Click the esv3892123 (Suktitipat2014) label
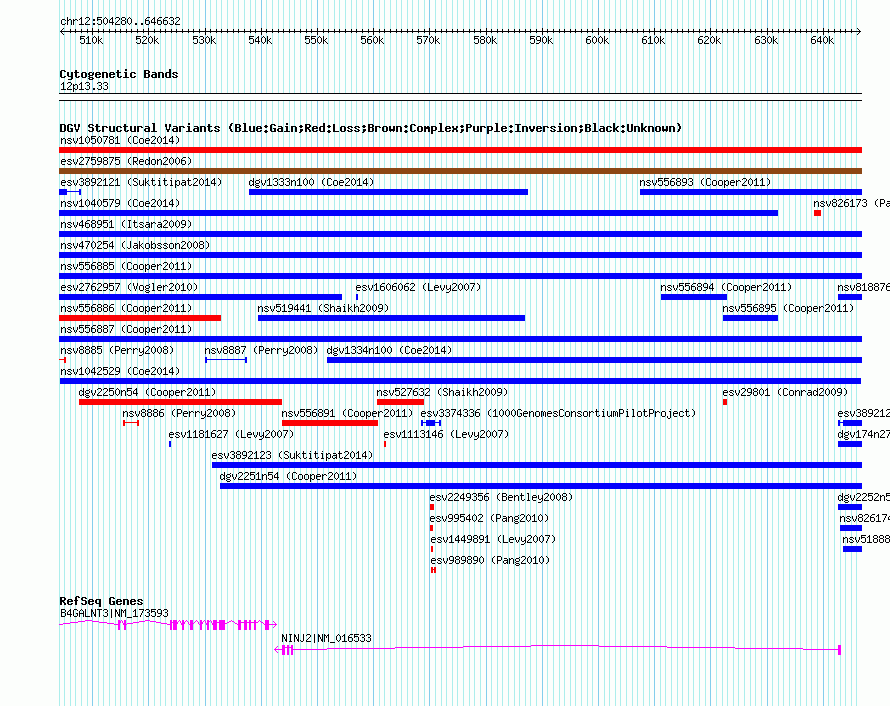 click(x=292, y=455)
